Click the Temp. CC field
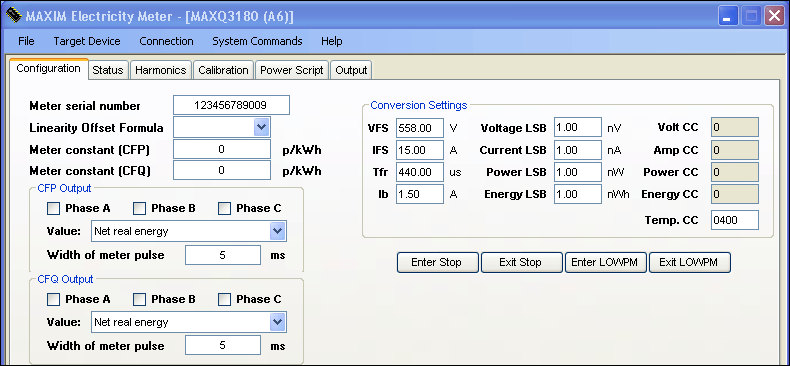The width and height of the screenshot is (790, 366). [735, 220]
